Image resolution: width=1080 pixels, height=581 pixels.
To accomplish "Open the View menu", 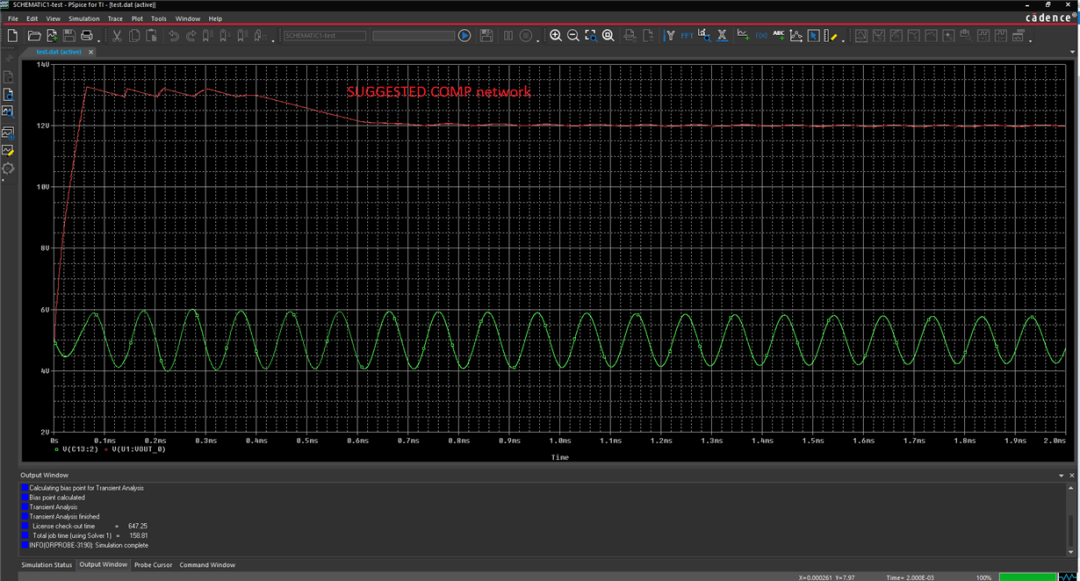I will [53, 19].
